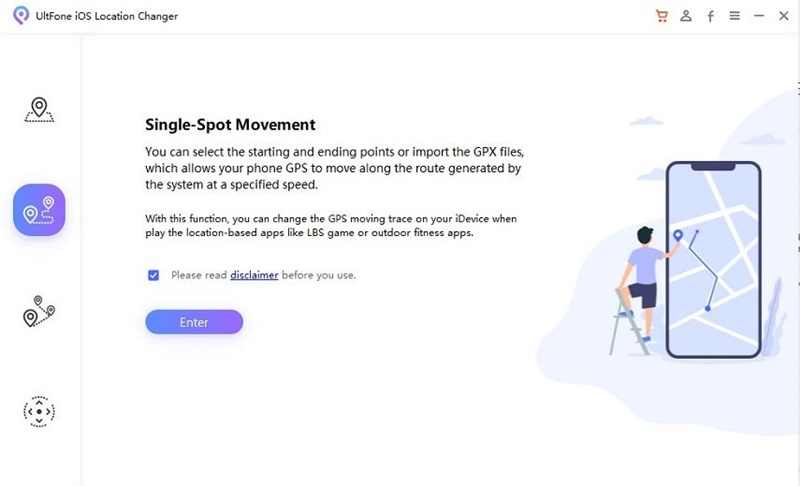The width and height of the screenshot is (800, 486).
Task: Select the Change Location pin sidebar icon
Action: 39,109
